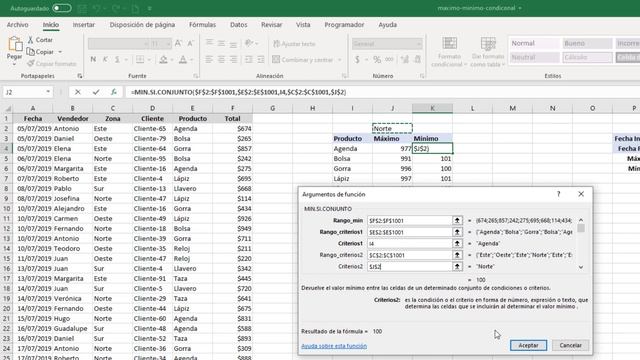Toggle the Autoguardado switch
Viewport: 640px width, 360px height.
(x=62, y=8)
